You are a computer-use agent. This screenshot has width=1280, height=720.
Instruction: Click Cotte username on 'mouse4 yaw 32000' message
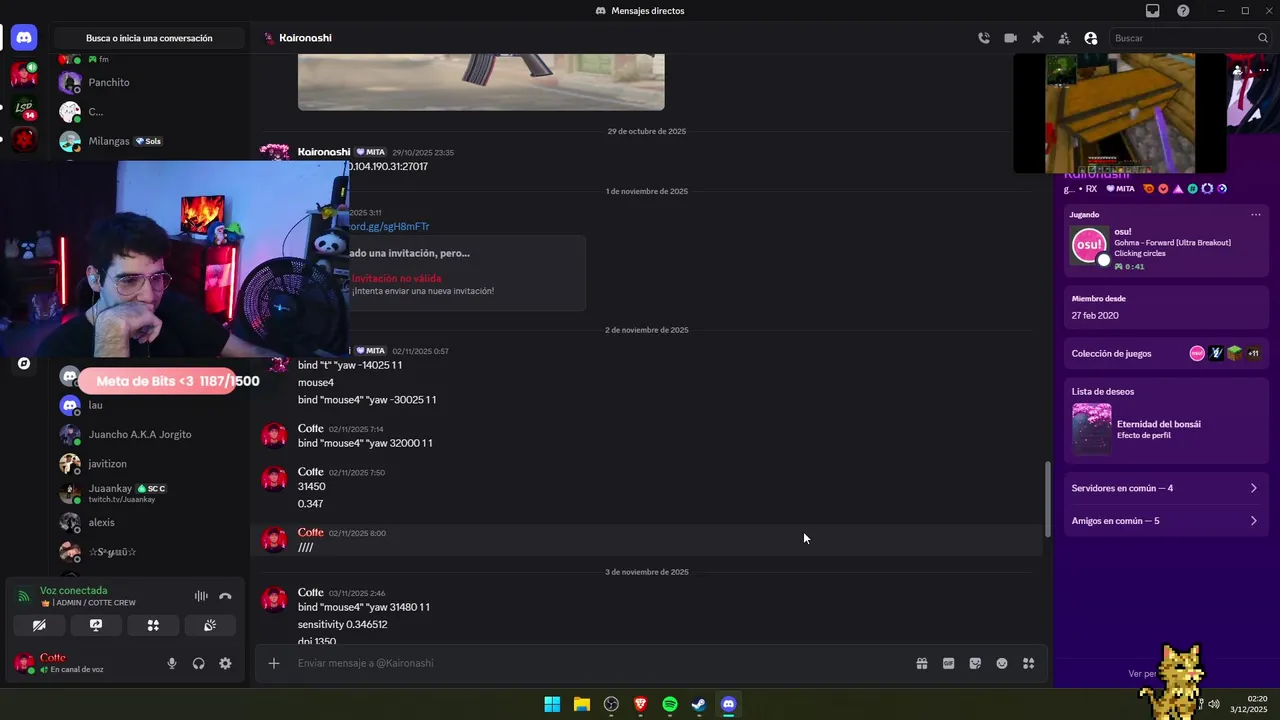[310, 428]
